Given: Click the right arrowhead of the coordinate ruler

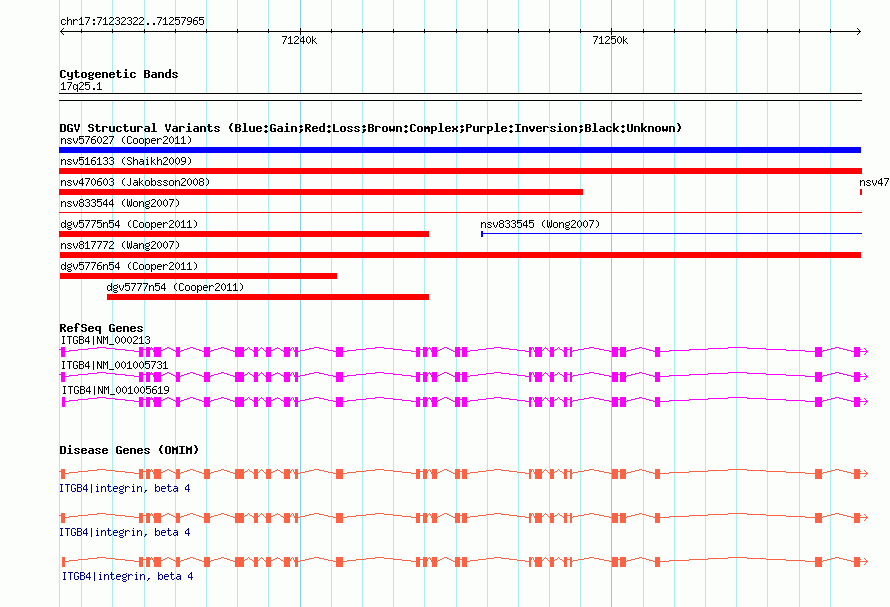Looking at the screenshot, I should (x=858, y=32).
